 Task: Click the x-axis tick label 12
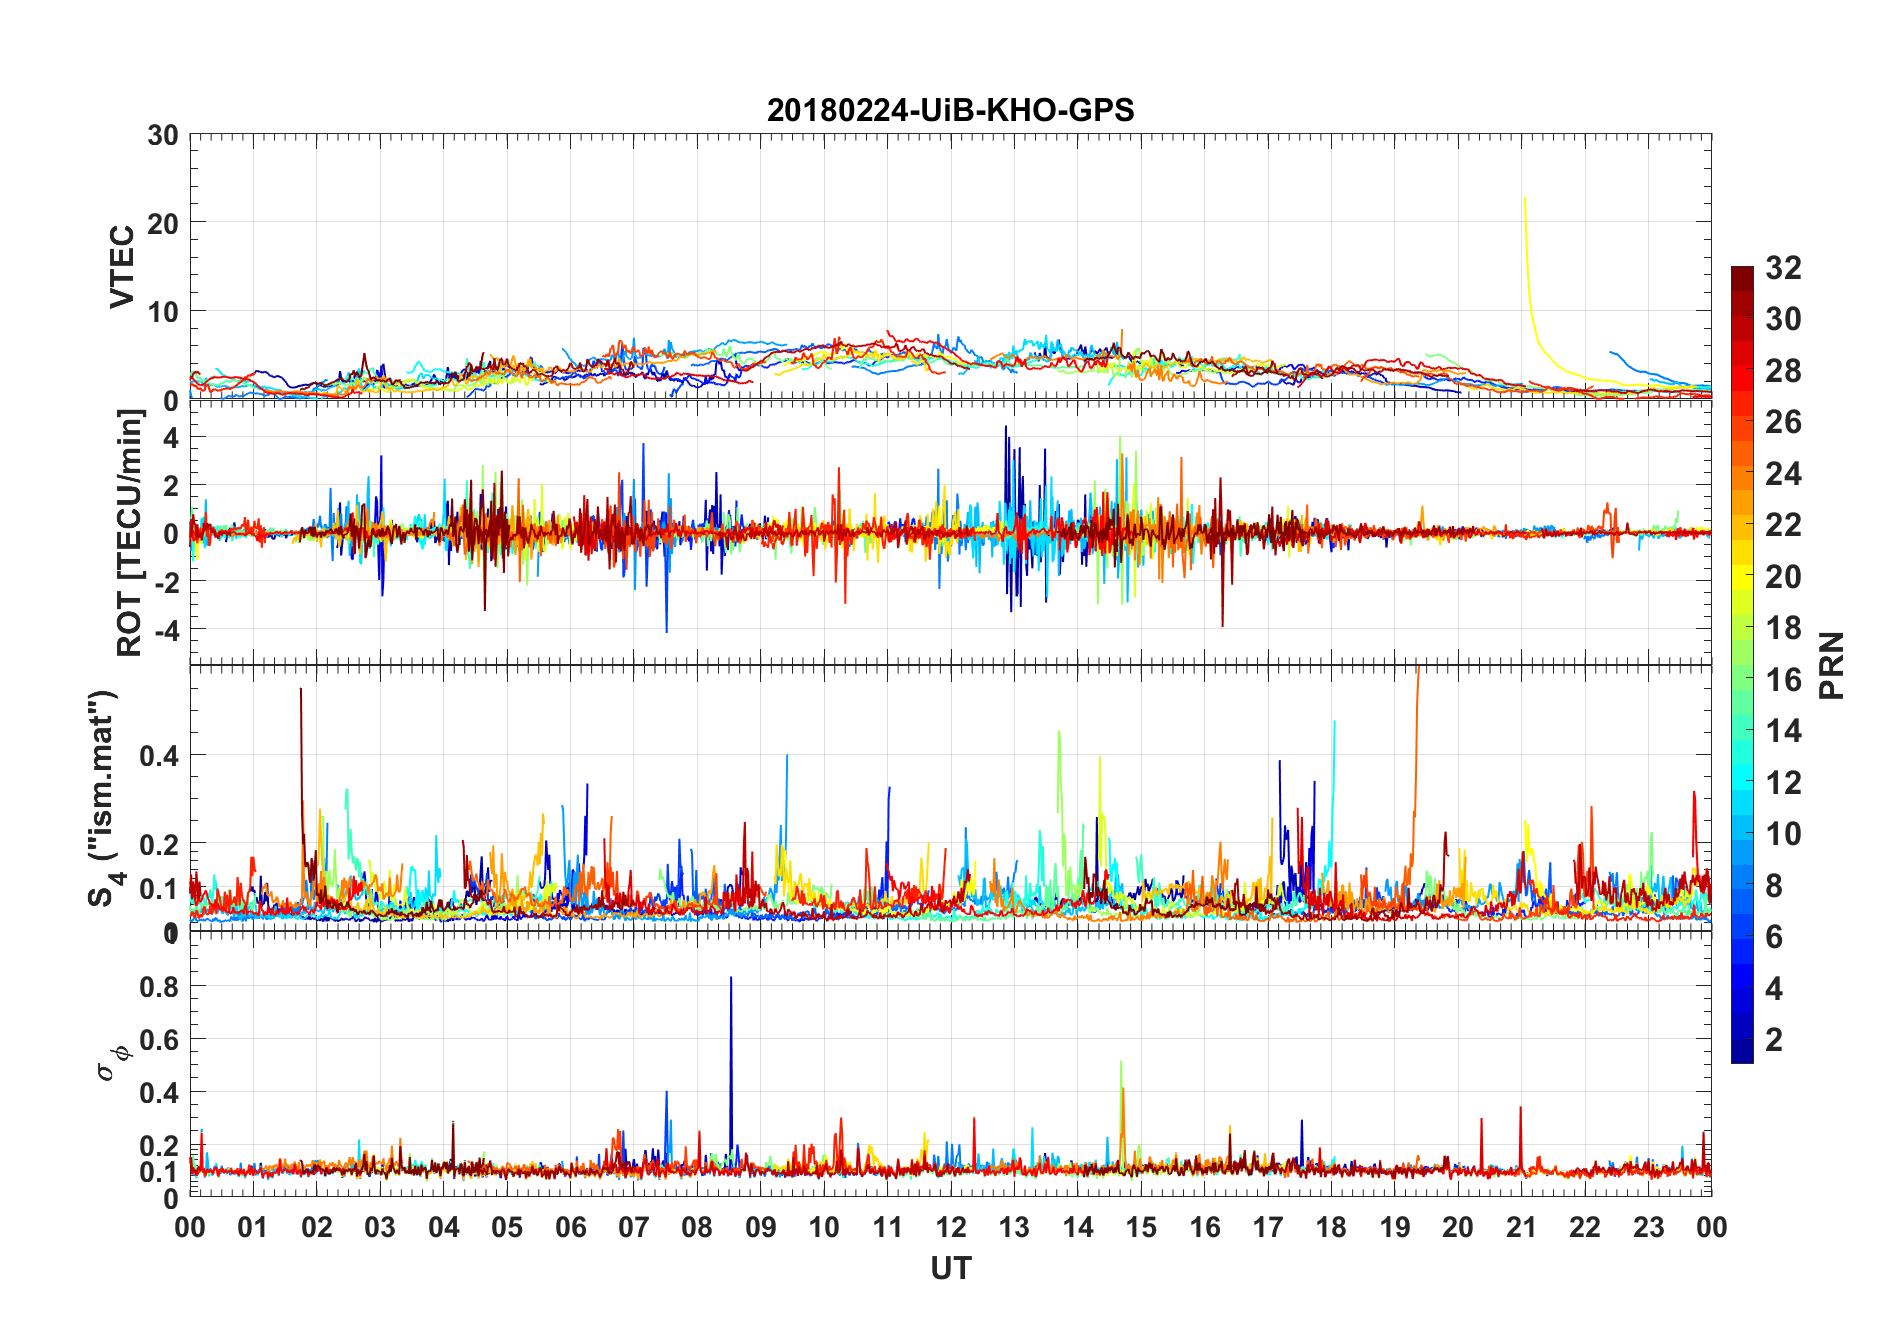(951, 1227)
